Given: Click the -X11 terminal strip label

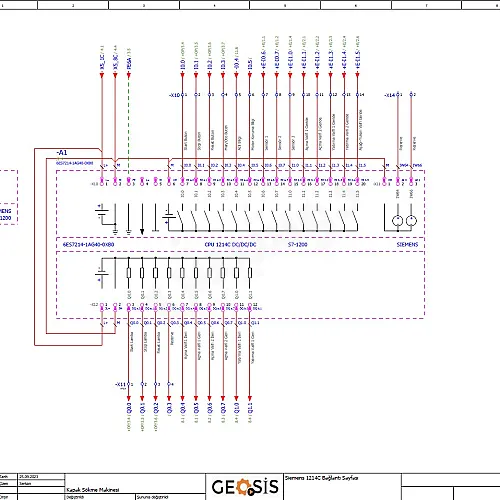Looking at the screenshot, I should (120, 384).
